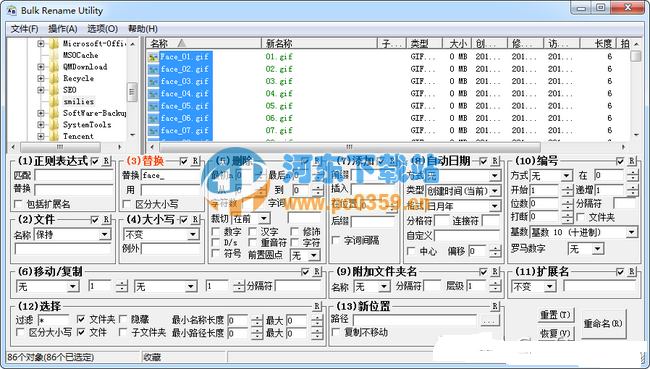Check the 中心 checkbox in auto date

411,251
